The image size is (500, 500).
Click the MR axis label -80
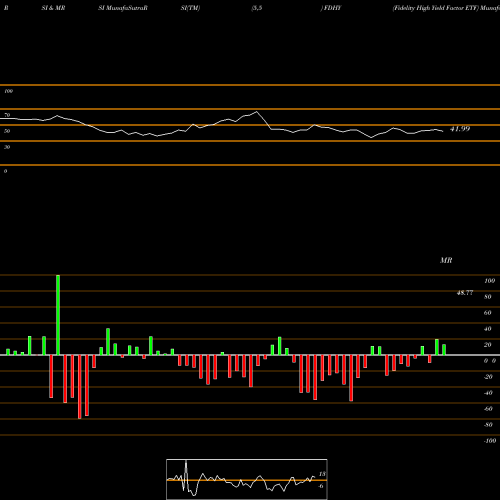[488, 425]
